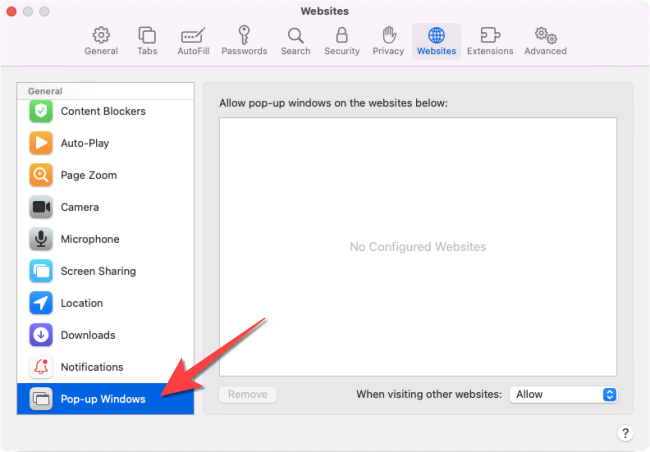The width and height of the screenshot is (650, 452).
Task: Open the help question mark button
Action: (625, 433)
